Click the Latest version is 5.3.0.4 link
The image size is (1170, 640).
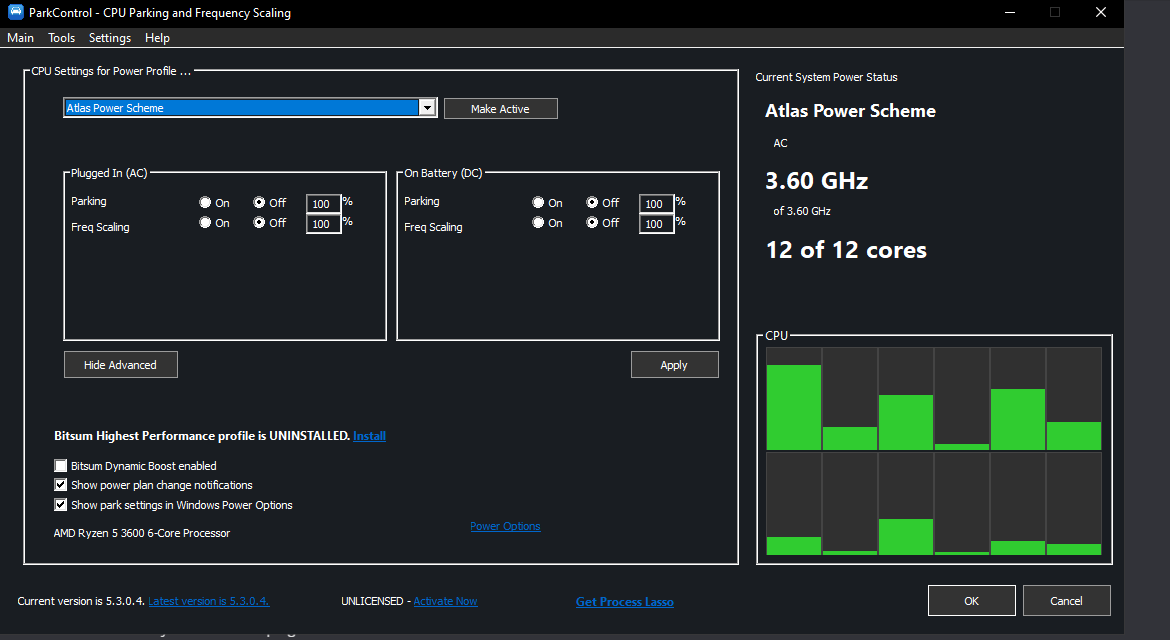point(208,601)
